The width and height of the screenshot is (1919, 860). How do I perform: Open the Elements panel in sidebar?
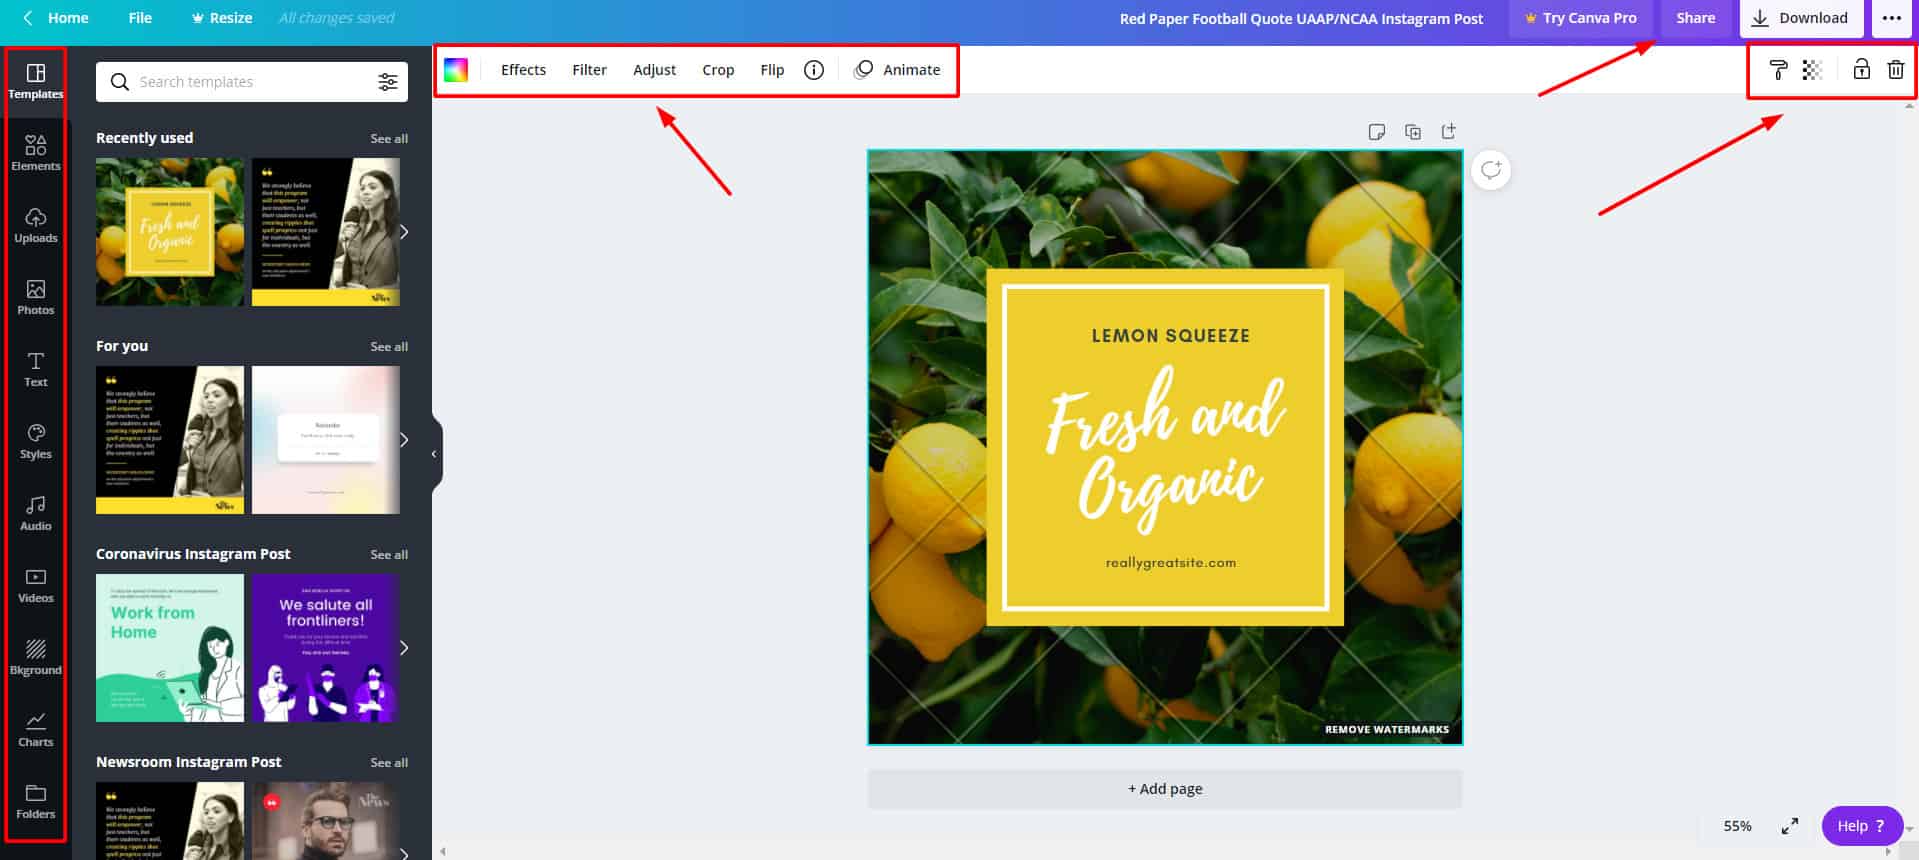36,153
